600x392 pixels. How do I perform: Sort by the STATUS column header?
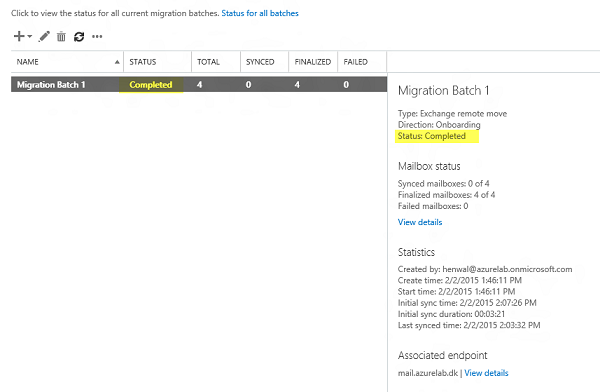click(x=143, y=62)
